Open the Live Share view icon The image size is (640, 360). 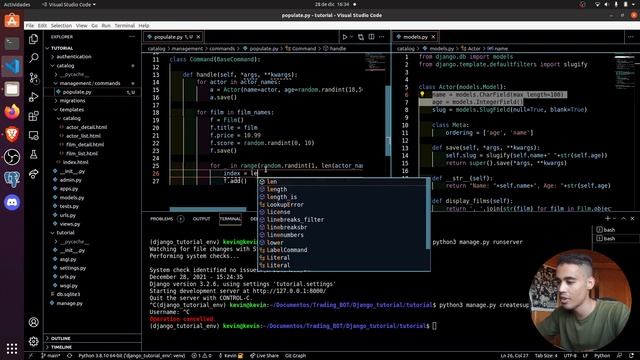click(34, 174)
